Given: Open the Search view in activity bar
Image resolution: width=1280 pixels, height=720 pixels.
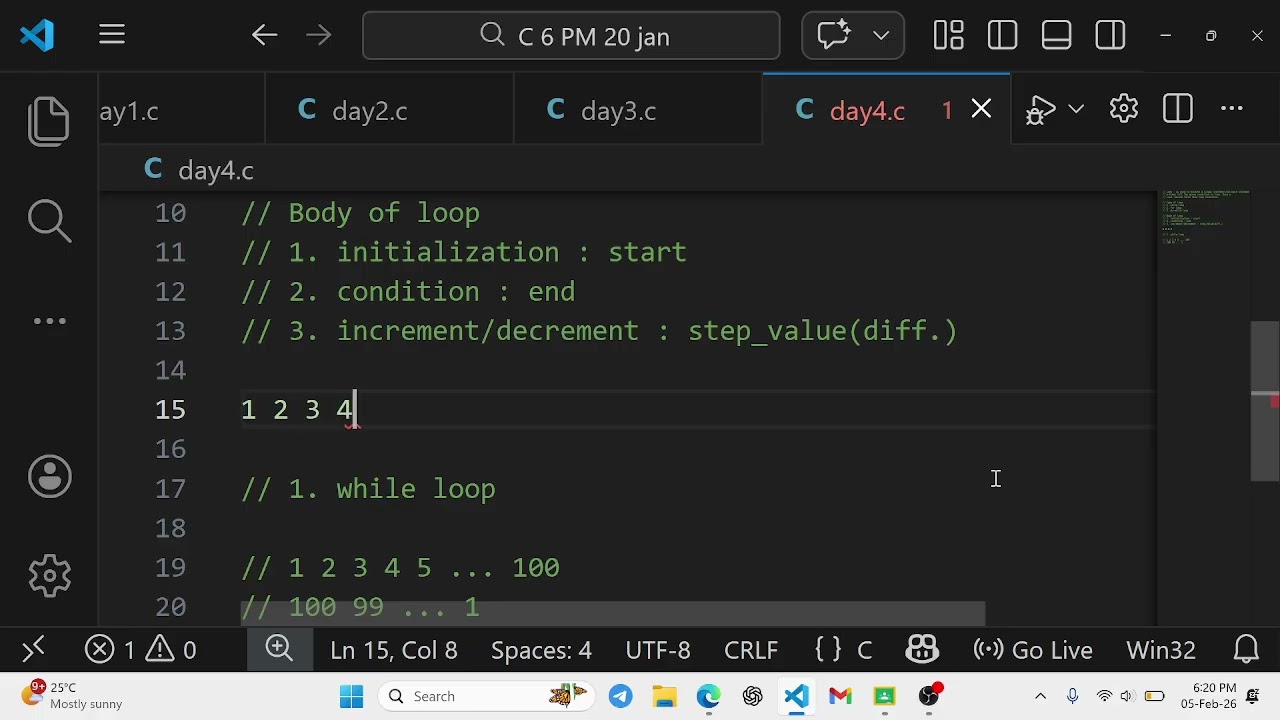Looking at the screenshot, I should coord(49,221).
